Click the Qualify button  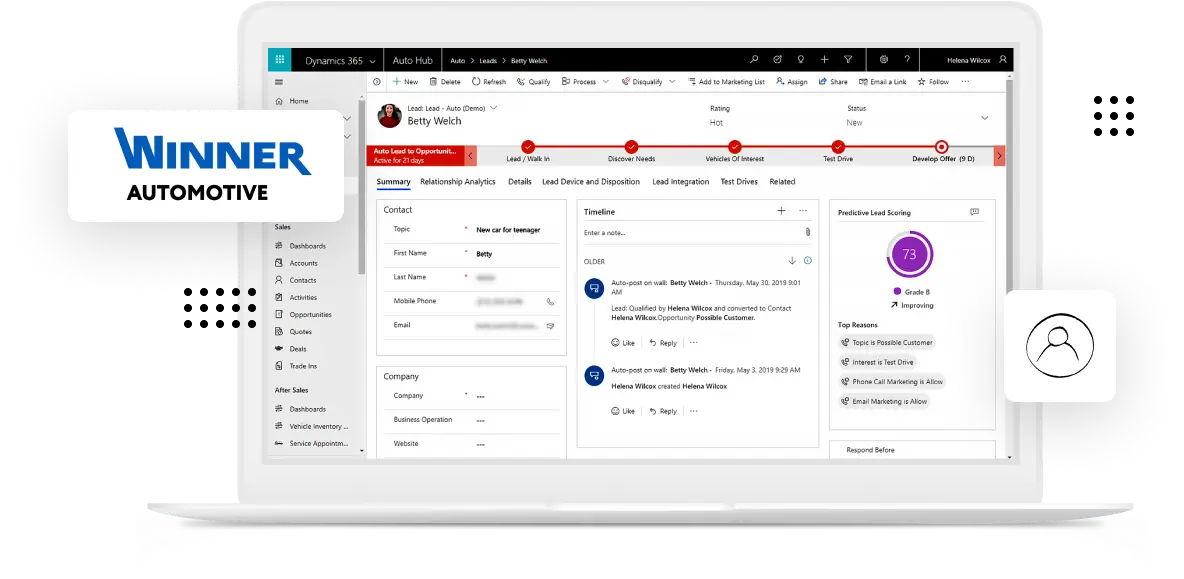pyautogui.click(x=533, y=82)
